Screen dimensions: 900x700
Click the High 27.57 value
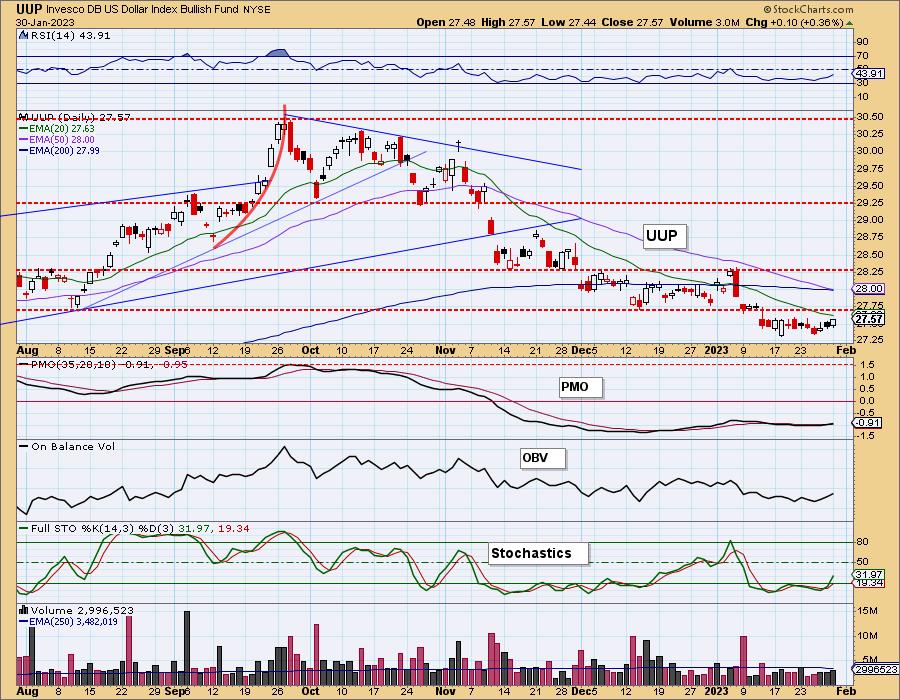(508, 22)
